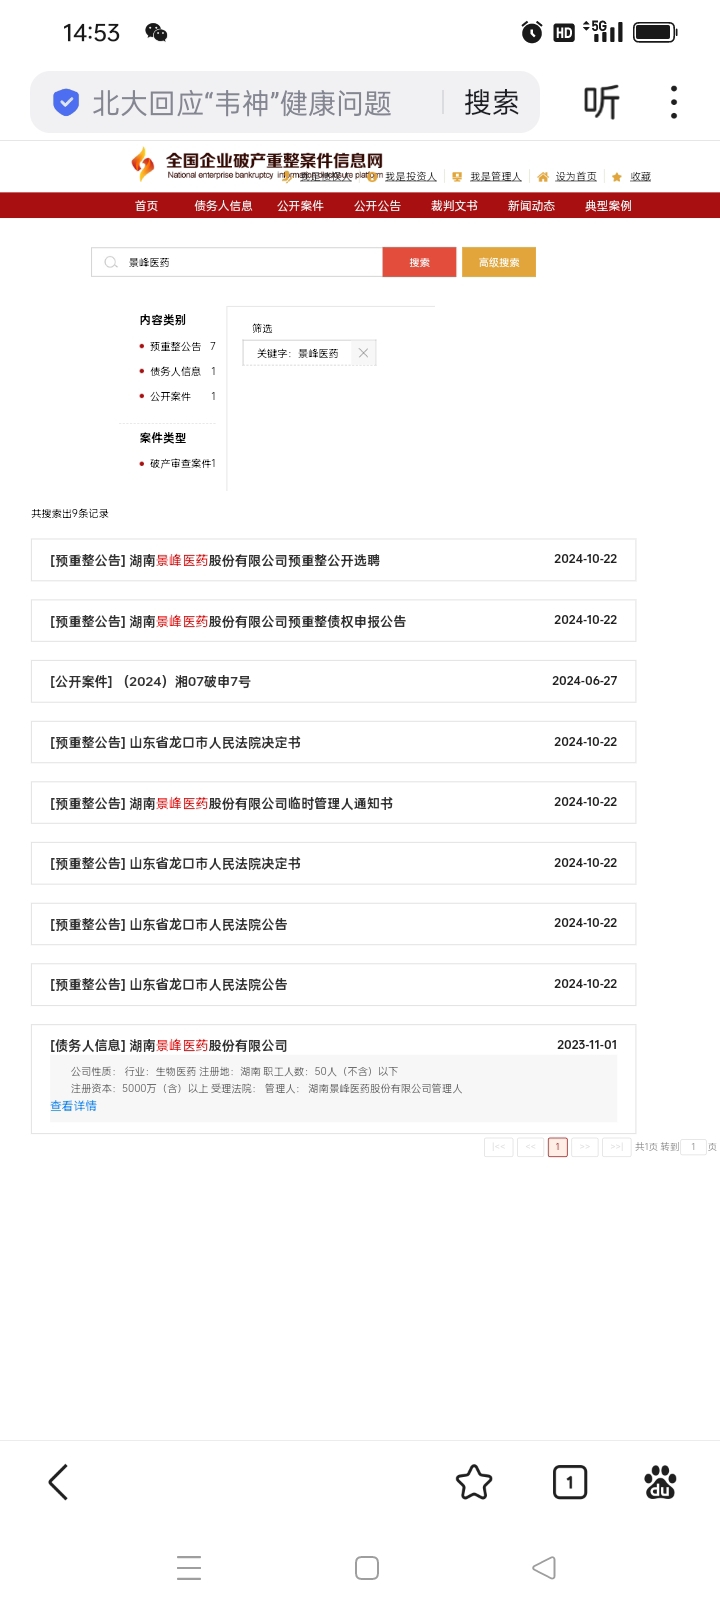Image resolution: width=720 pixels, height=1612 pixels.
Task: Open result 湖南景峰医药预重整公开选聘
Action: coord(333,560)
